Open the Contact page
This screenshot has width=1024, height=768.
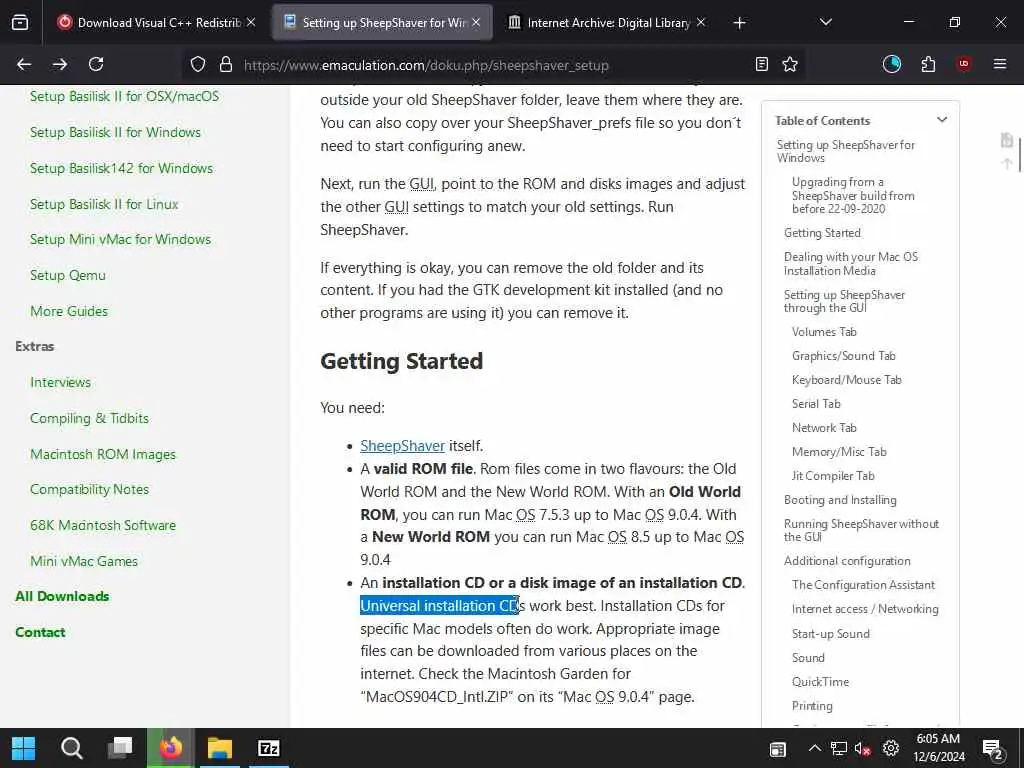pos(40,632)
